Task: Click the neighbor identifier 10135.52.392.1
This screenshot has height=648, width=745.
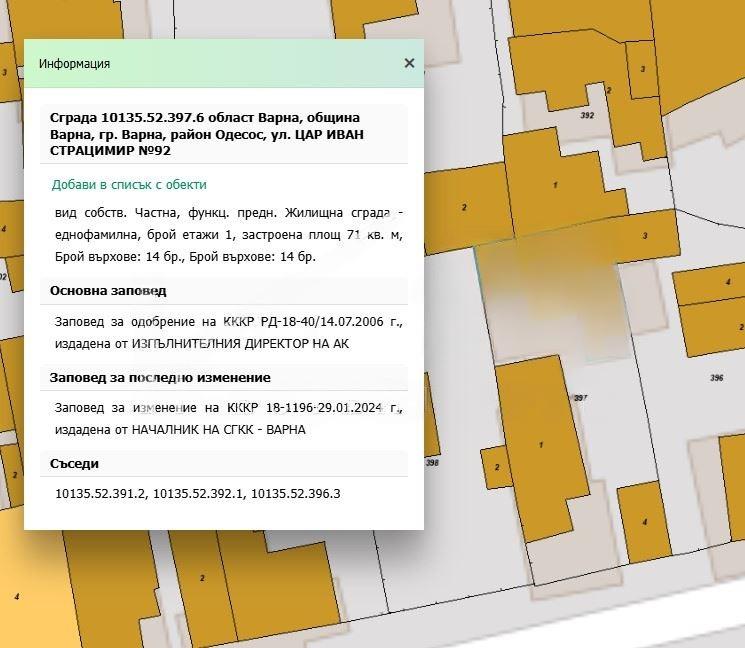Action: point(198,494)
